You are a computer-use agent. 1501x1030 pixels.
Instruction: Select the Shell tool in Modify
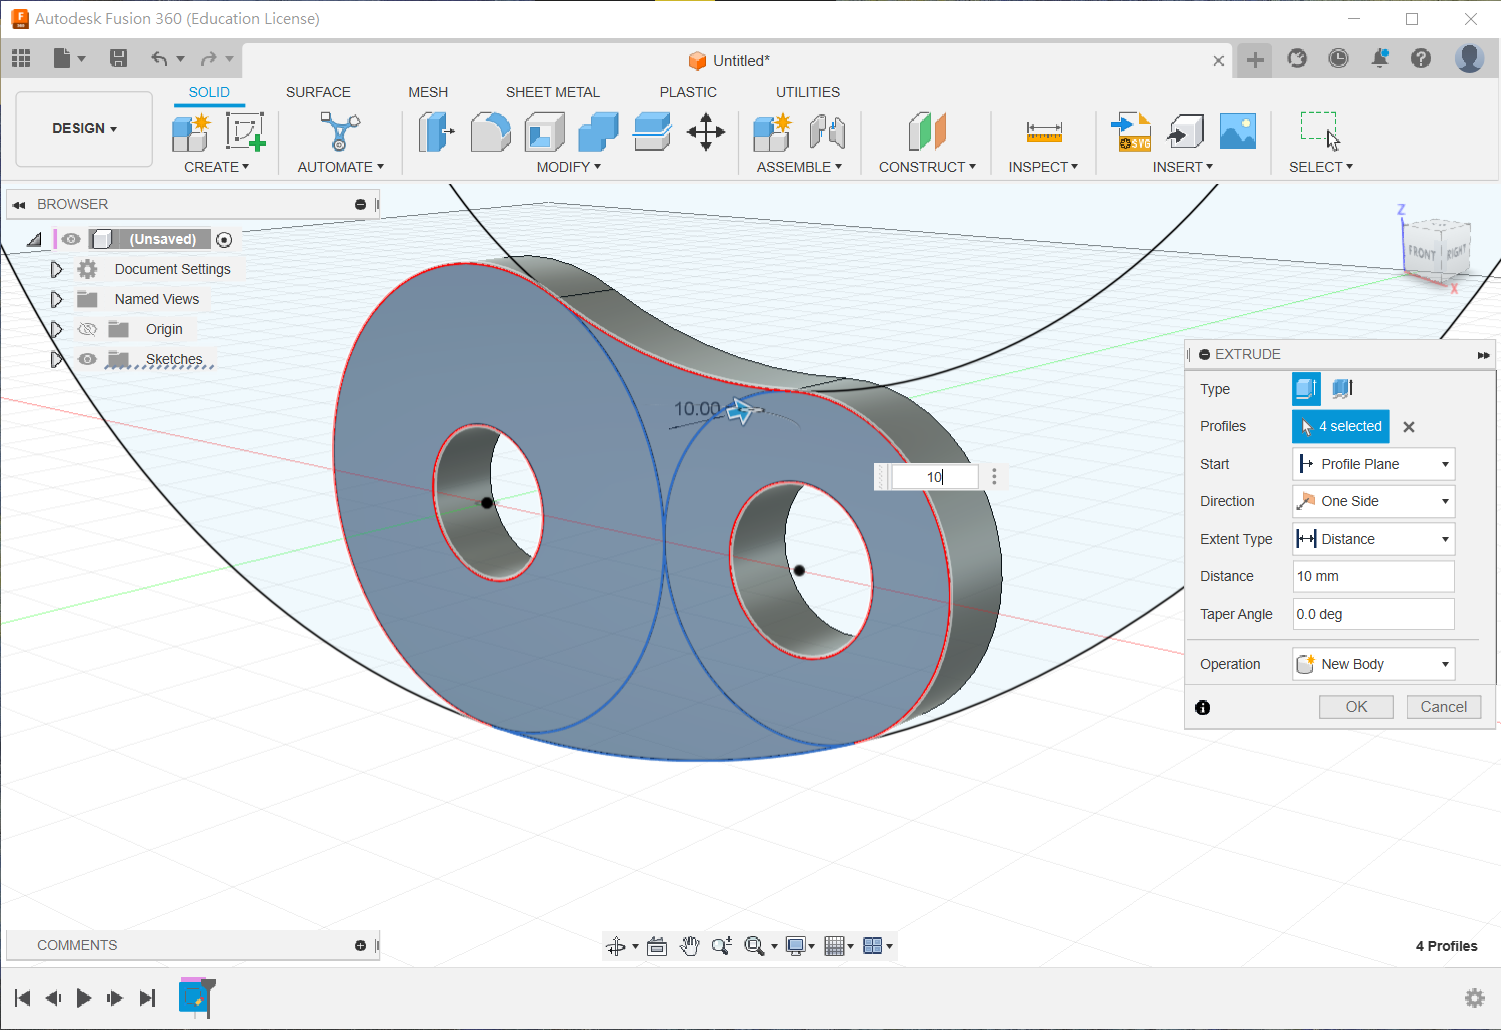(544, 132)
